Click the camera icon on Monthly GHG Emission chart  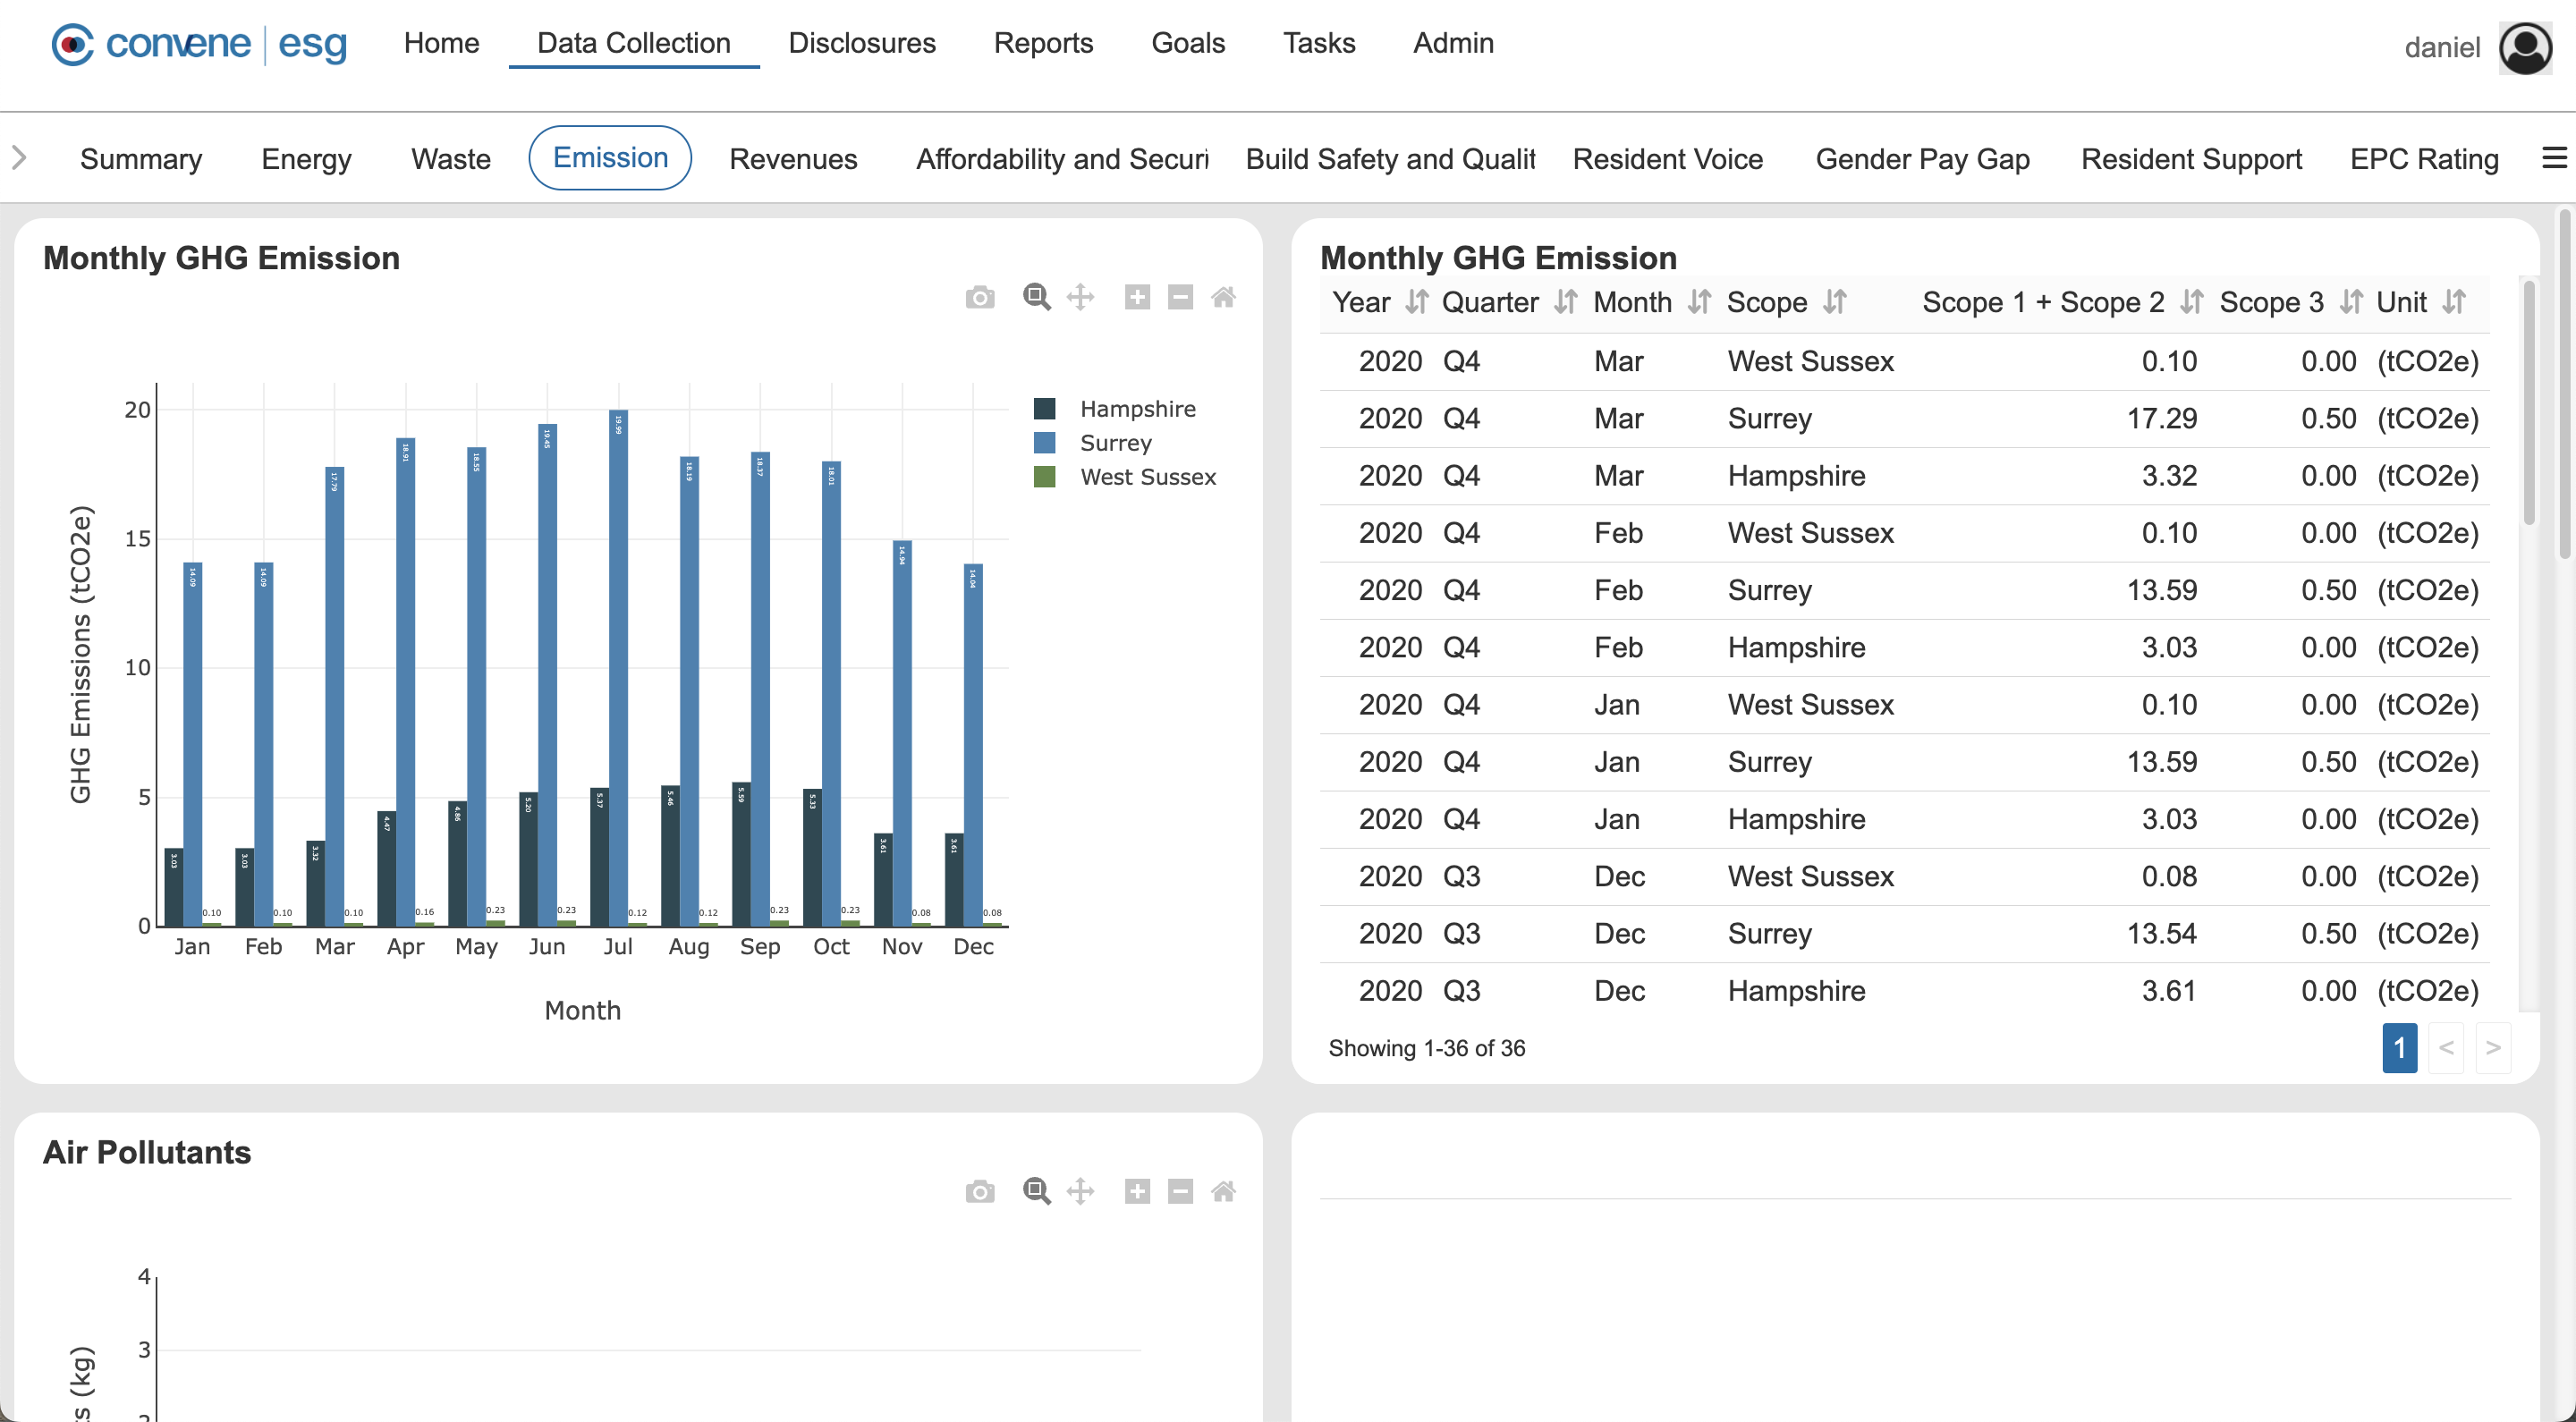(980, 297)
